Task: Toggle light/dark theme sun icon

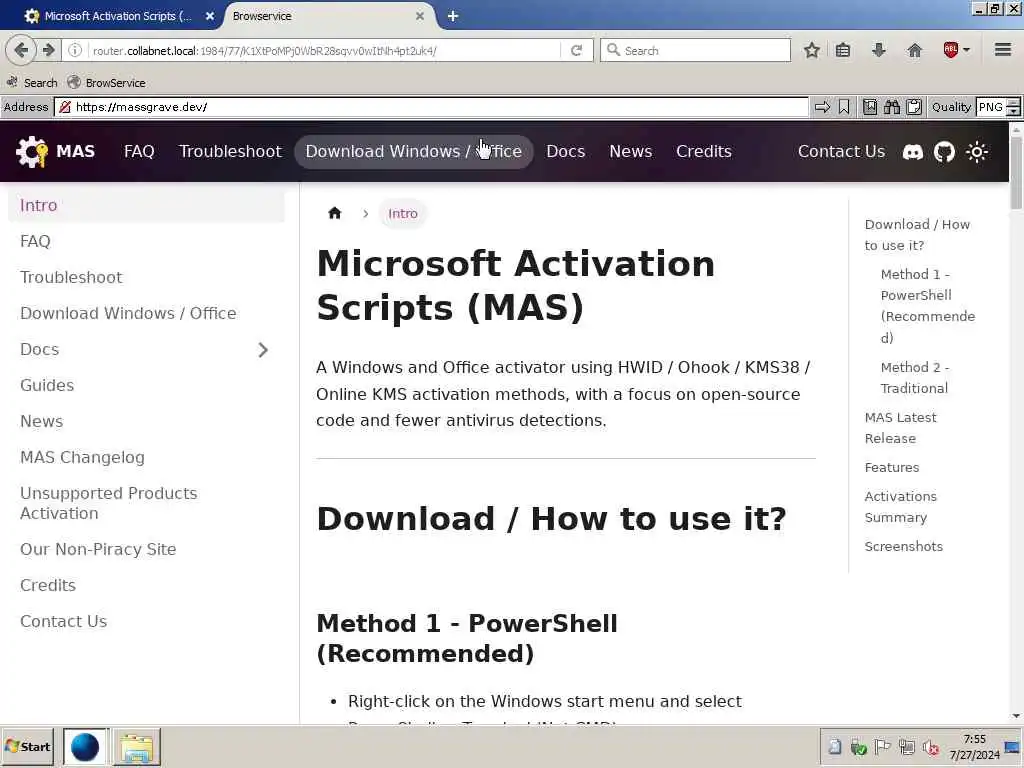Action: point(977,152)
